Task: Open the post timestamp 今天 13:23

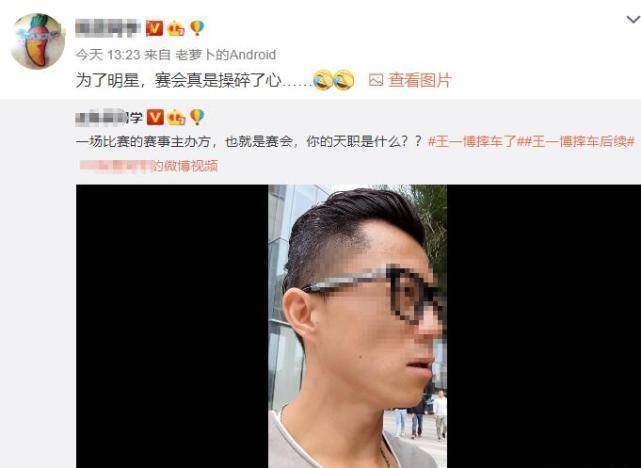Action: (108, 55)
